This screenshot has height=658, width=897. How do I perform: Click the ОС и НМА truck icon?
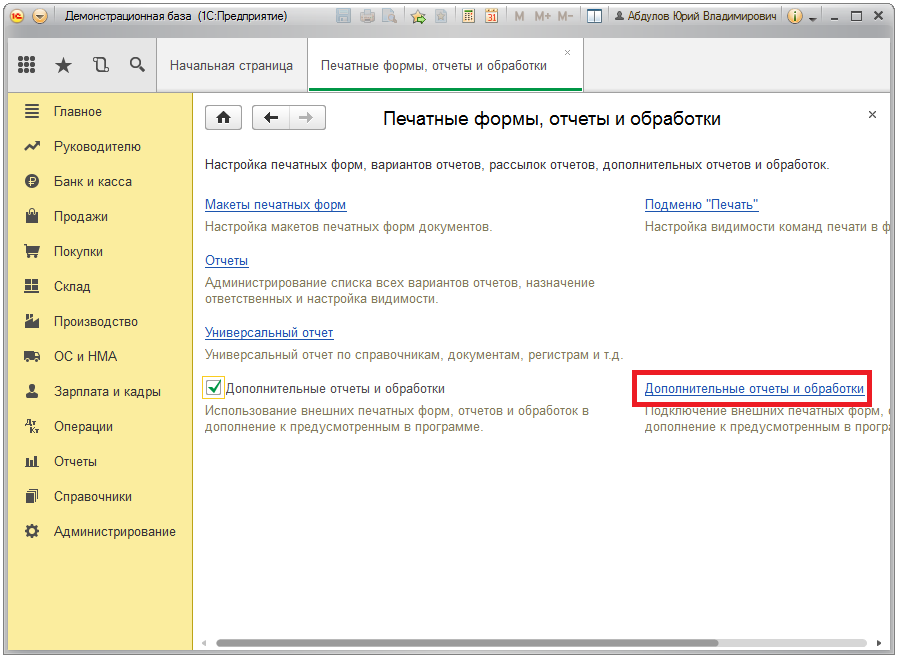coord(32,356)
